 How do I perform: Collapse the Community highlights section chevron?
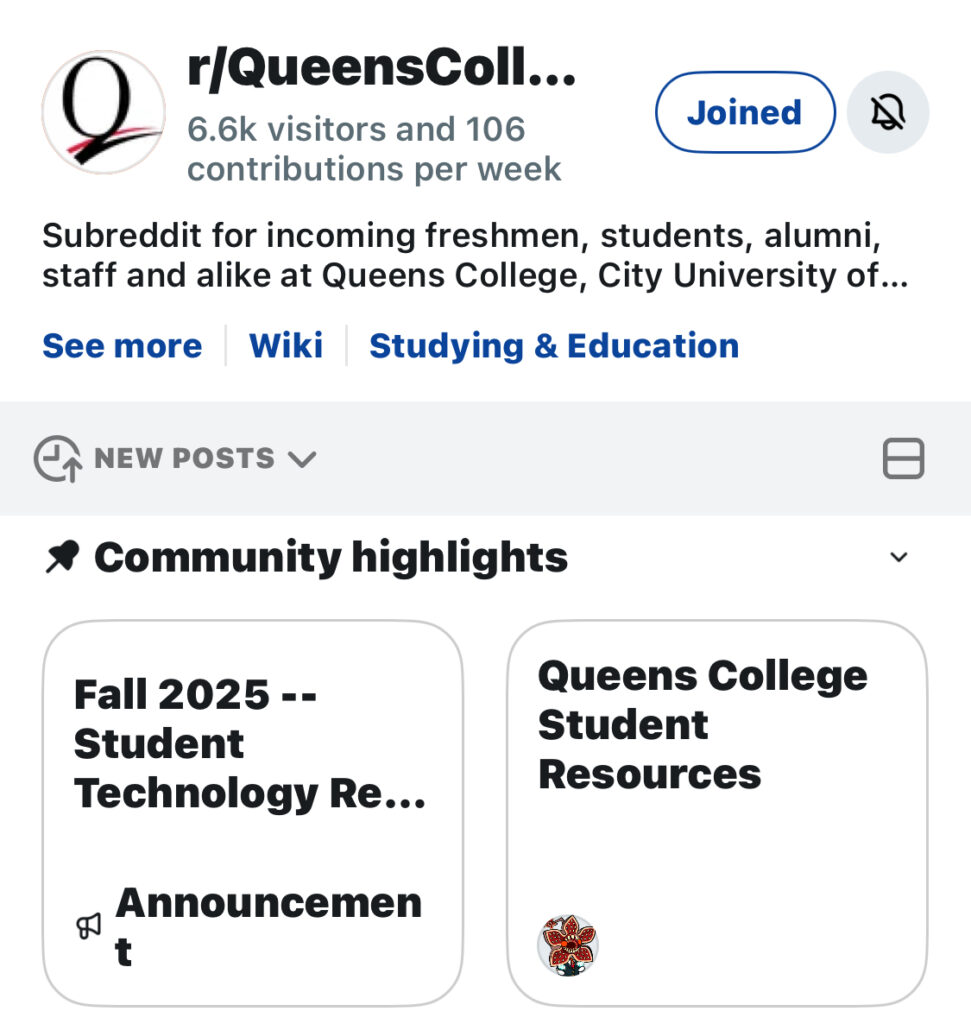pos(899,557)
